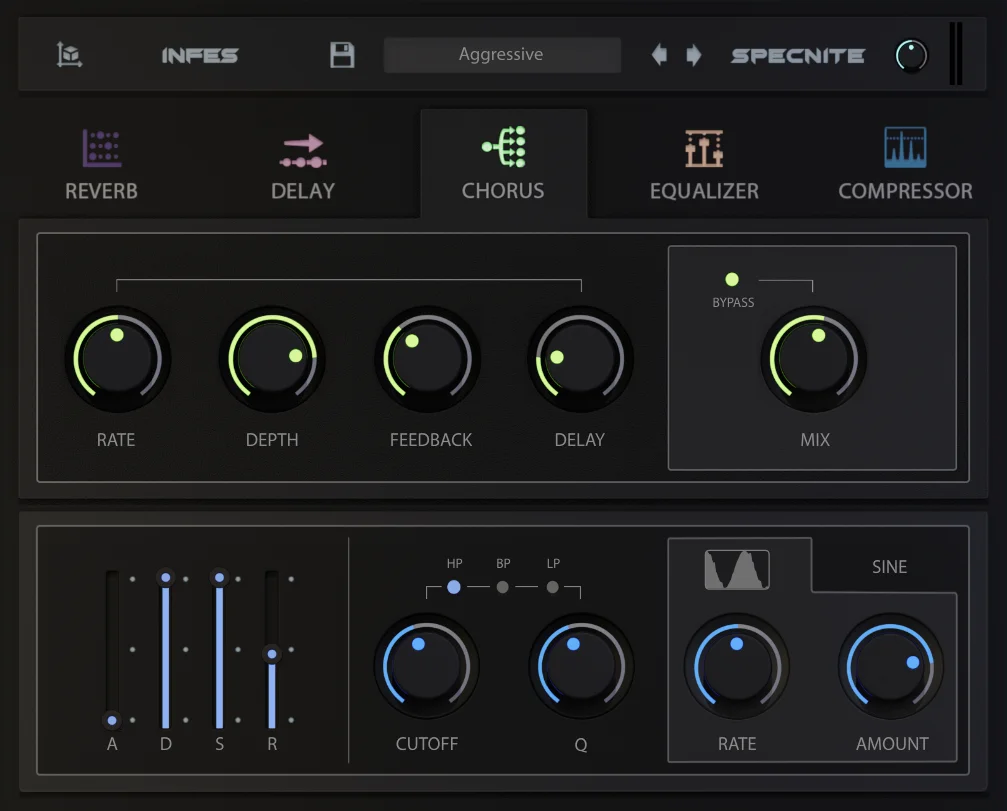The image size is (1007, 811).
Task: Click the purple Reverb icon
Action: 101,148
